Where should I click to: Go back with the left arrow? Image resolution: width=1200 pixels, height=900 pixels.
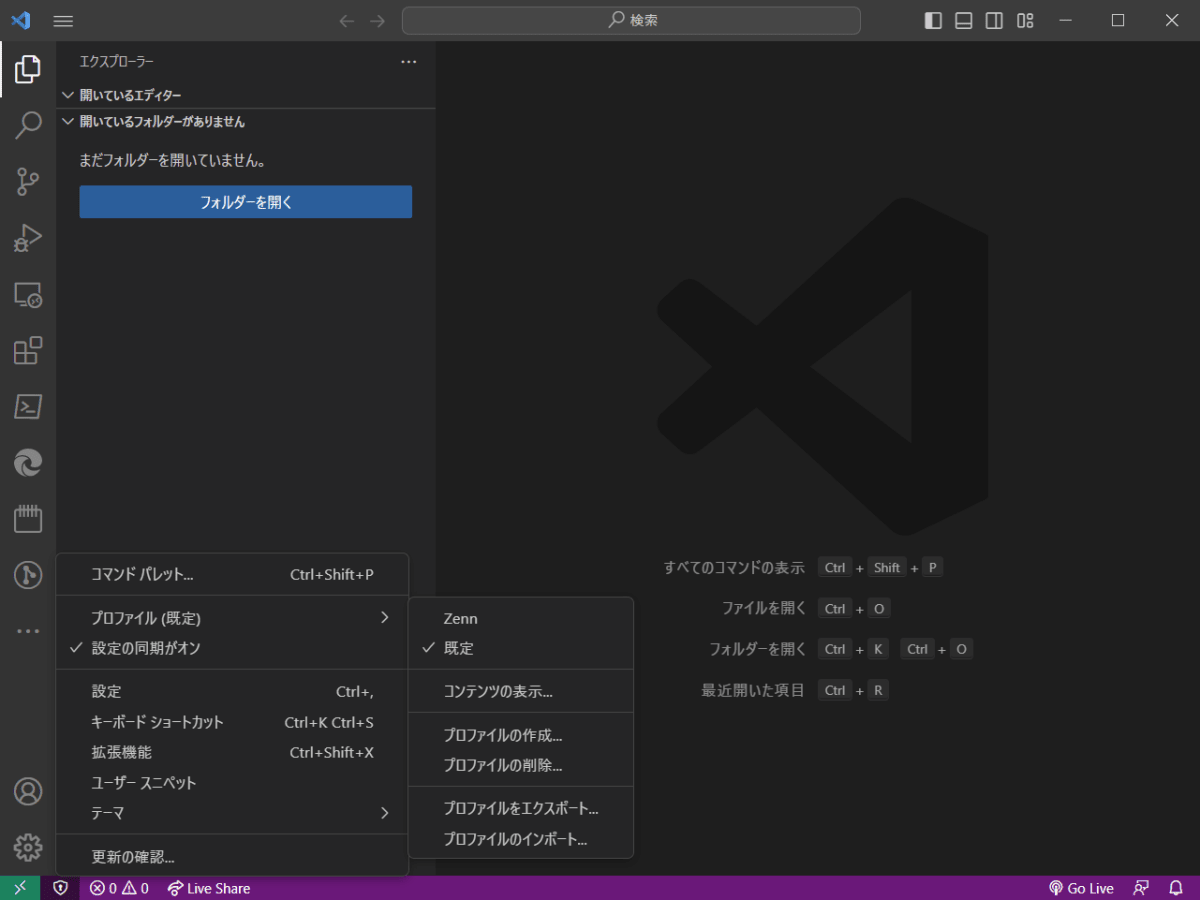pyautogui.click(x=346, y=20)
